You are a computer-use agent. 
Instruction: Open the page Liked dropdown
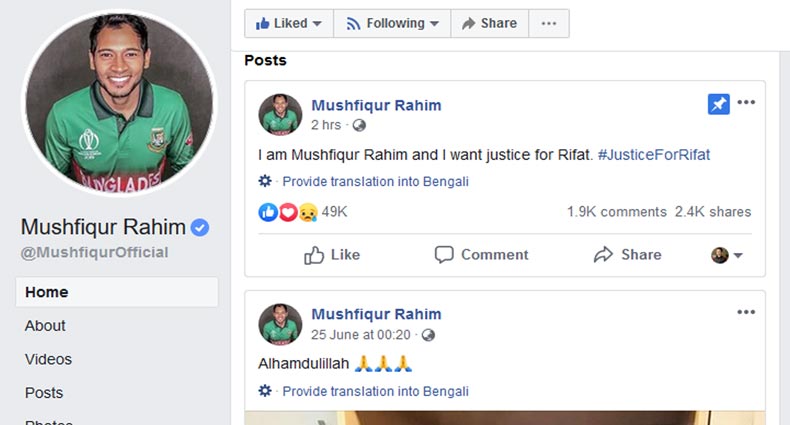(x=288, y=23)
